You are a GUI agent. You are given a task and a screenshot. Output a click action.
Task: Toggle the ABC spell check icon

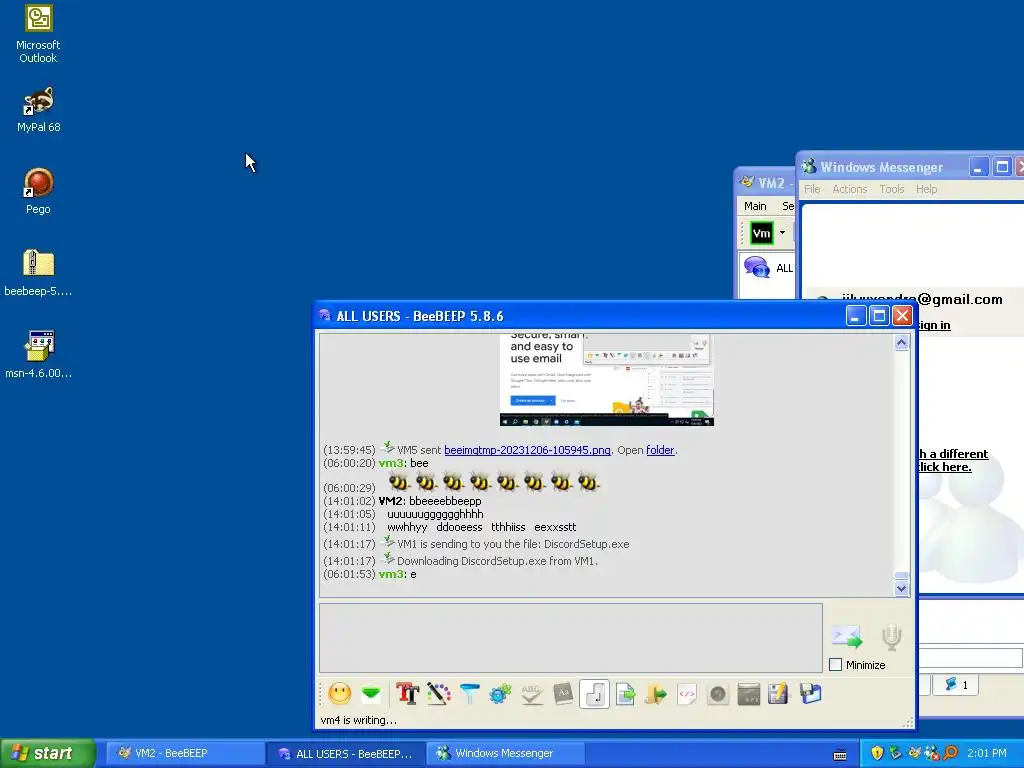pos(532,694)
